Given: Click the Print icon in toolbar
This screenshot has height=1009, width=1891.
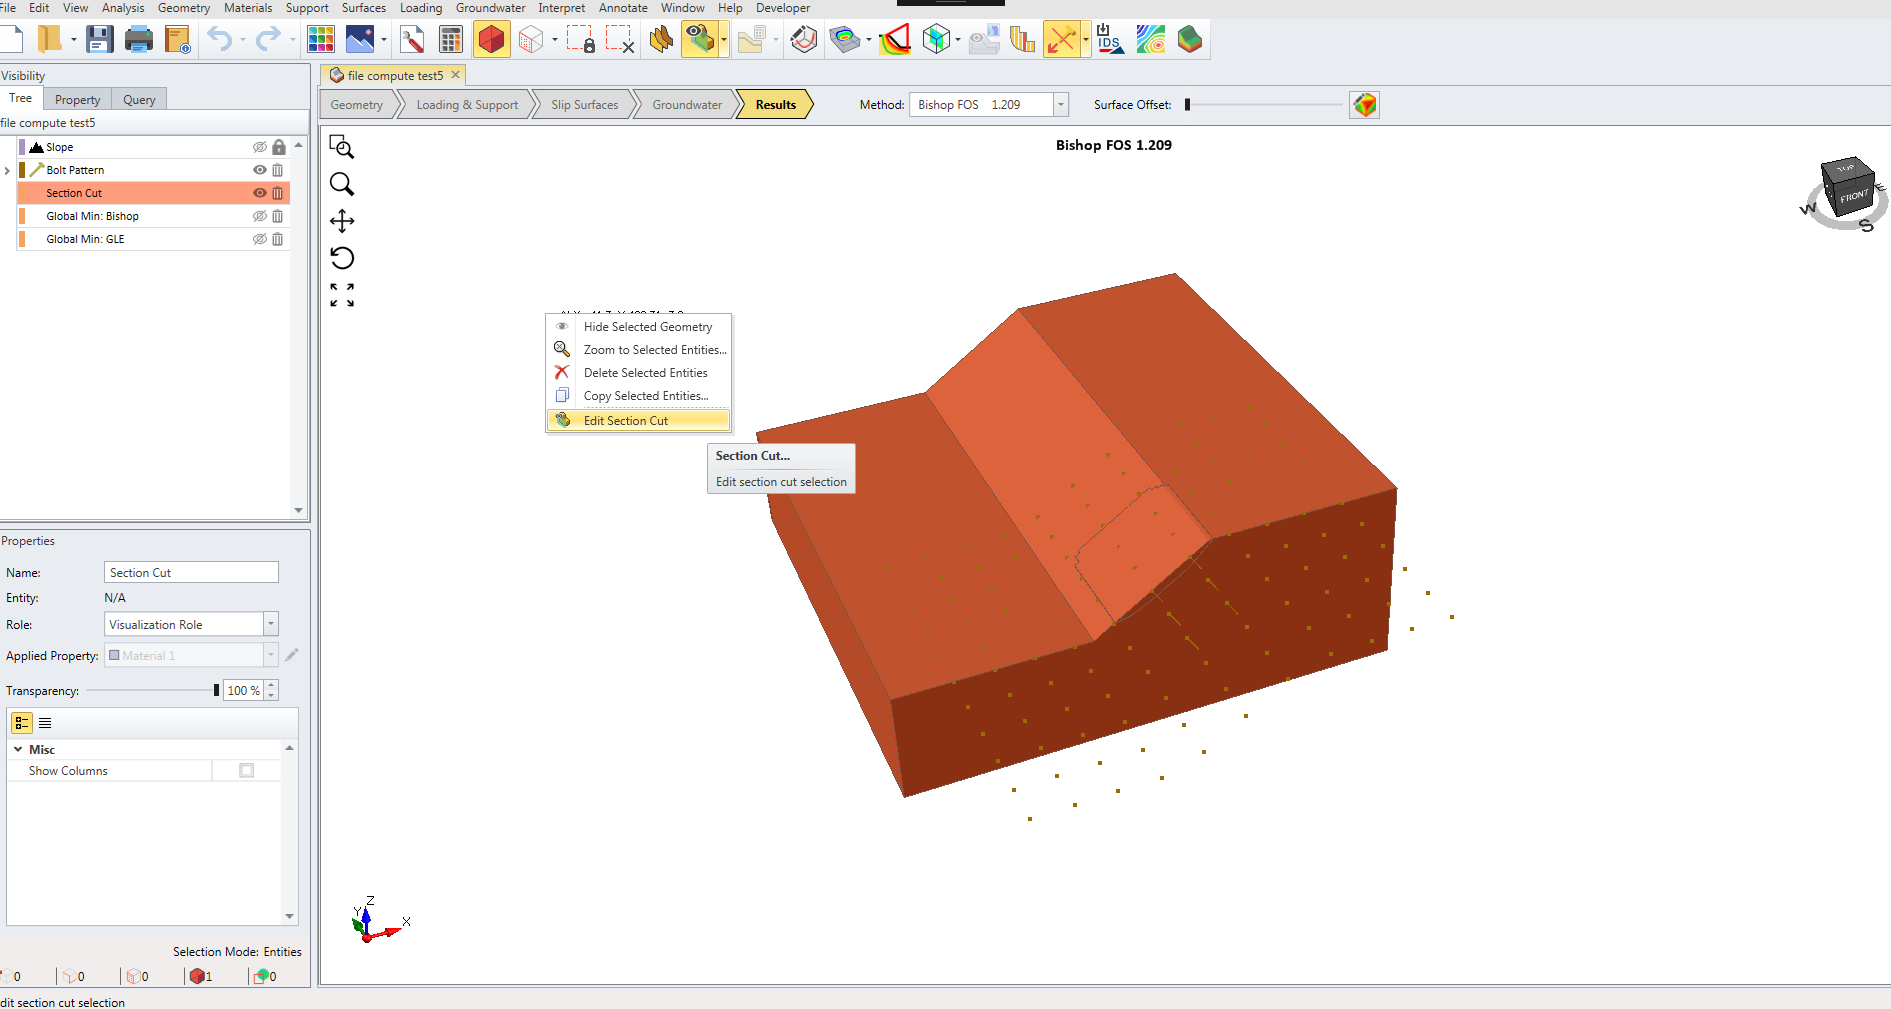Looking at the screenshot, I should click(138, 40).
